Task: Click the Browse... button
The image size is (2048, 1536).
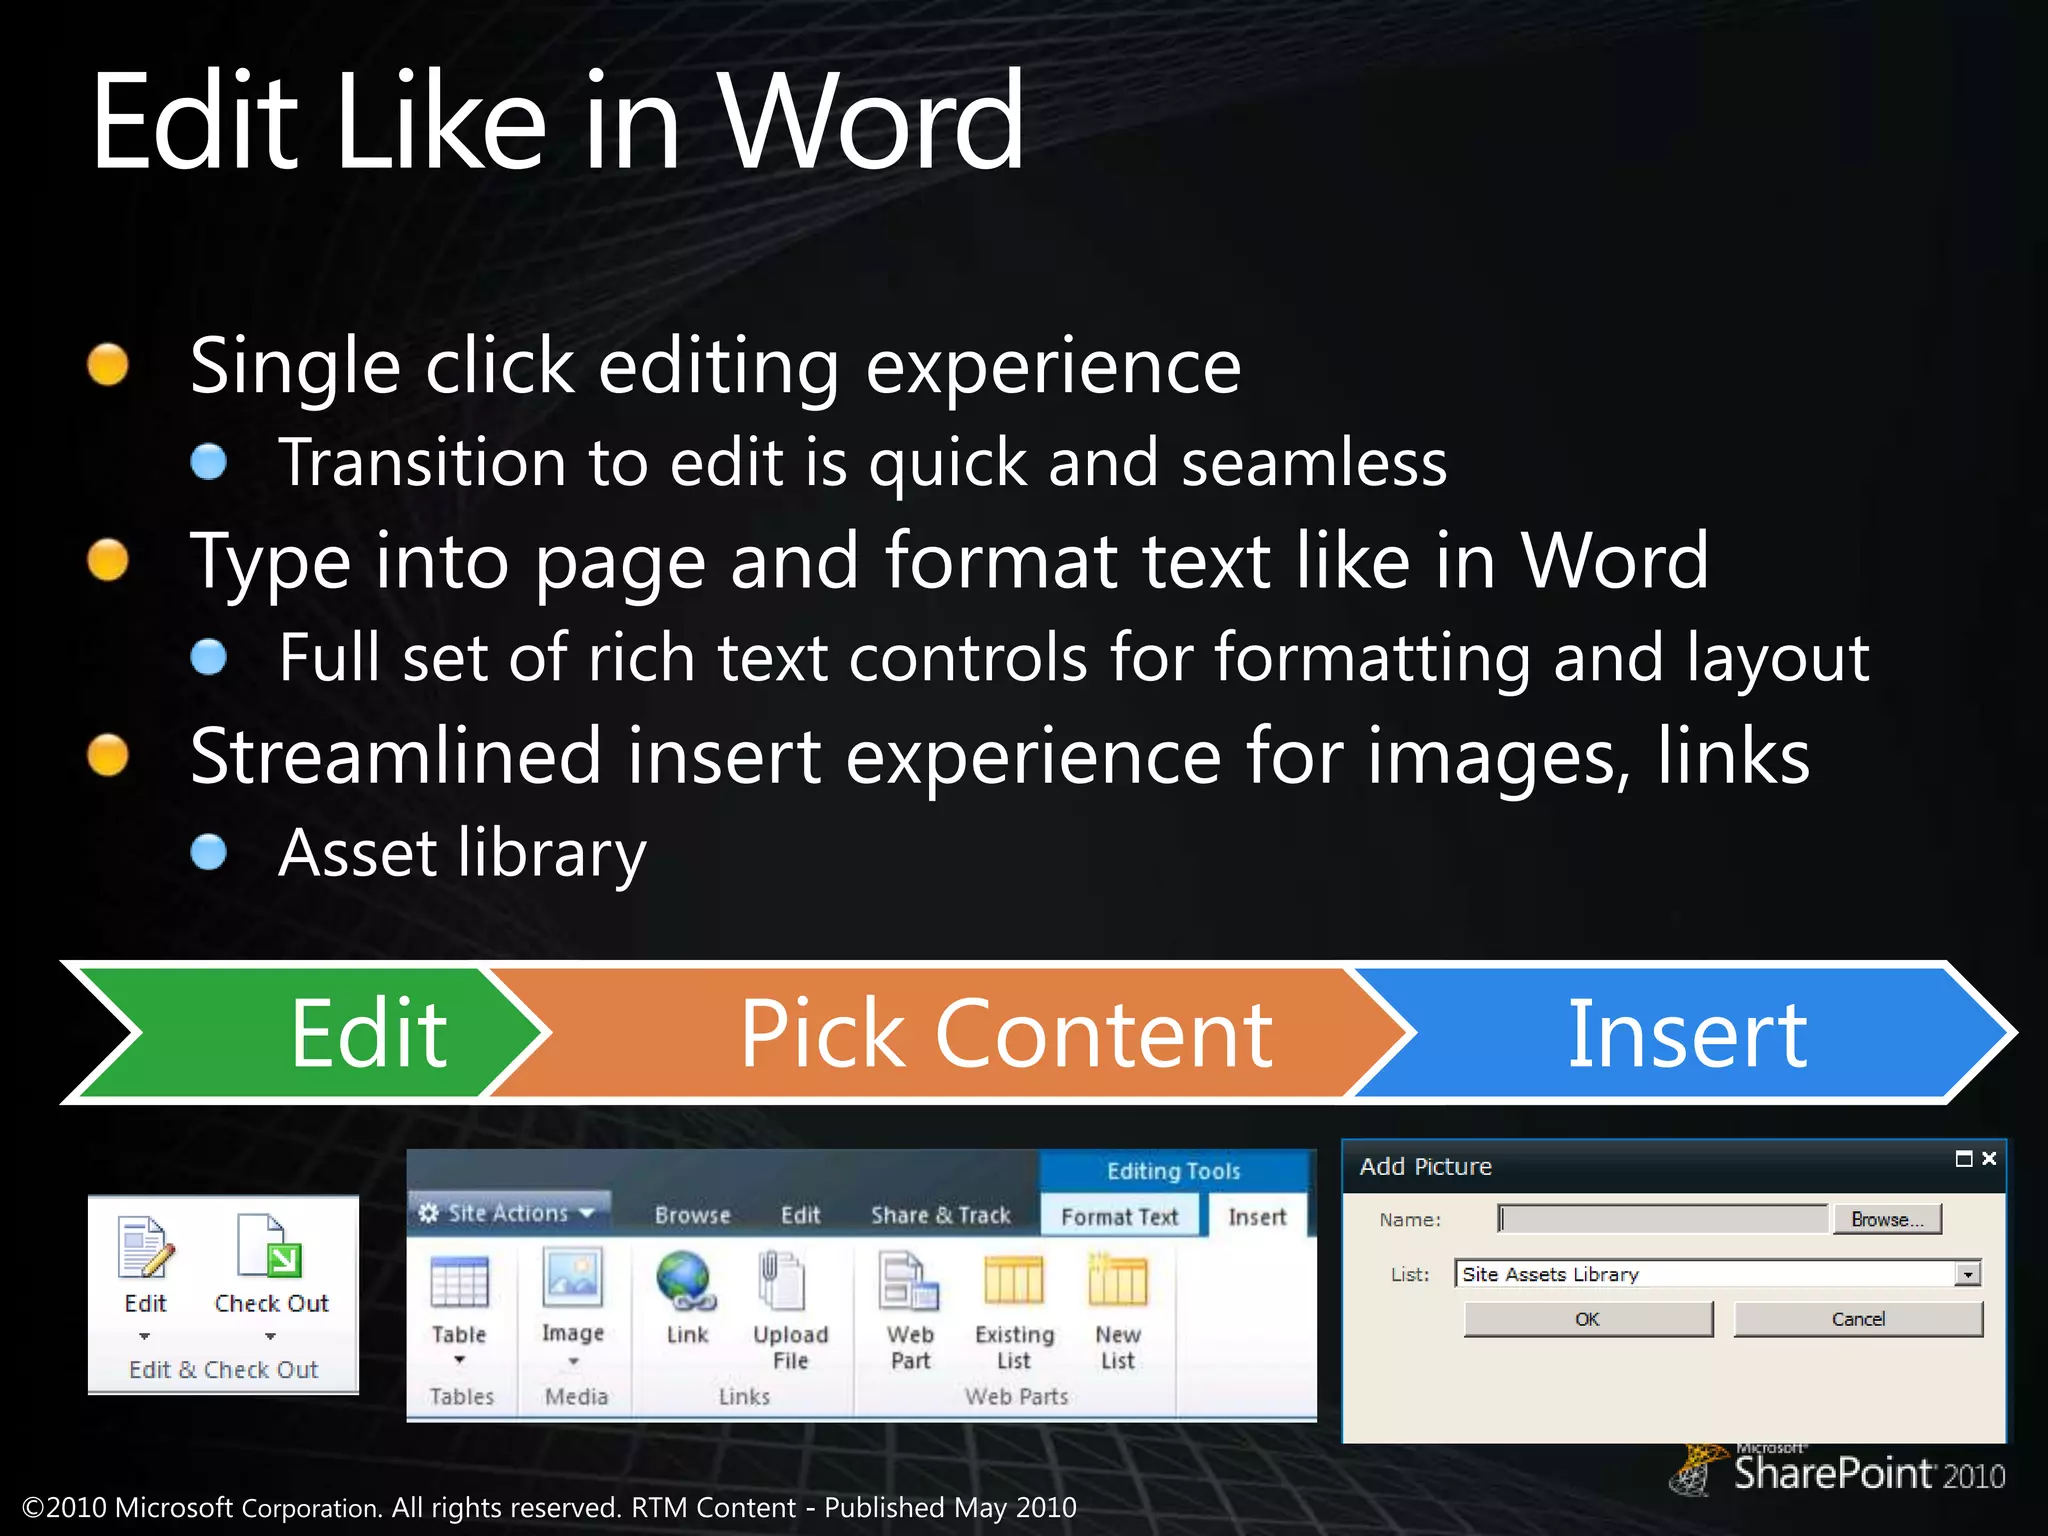Action: pos(1887,1219)
